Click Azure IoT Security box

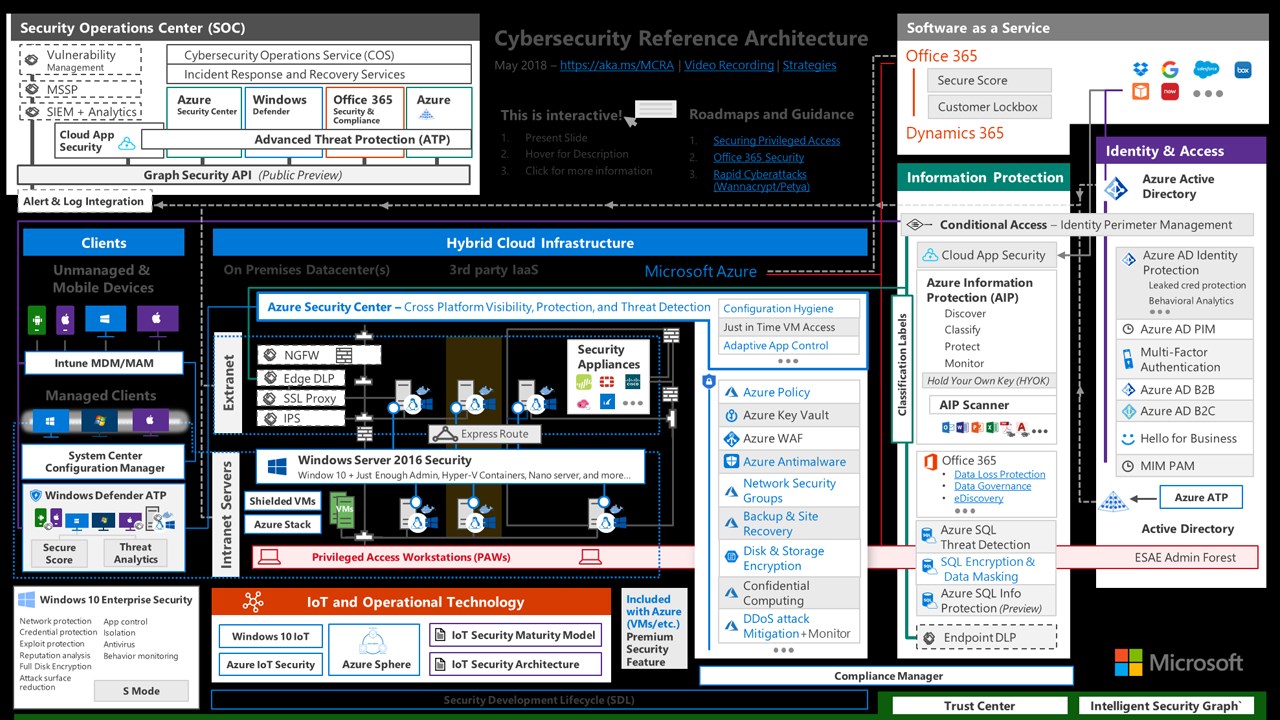[270, 664]
